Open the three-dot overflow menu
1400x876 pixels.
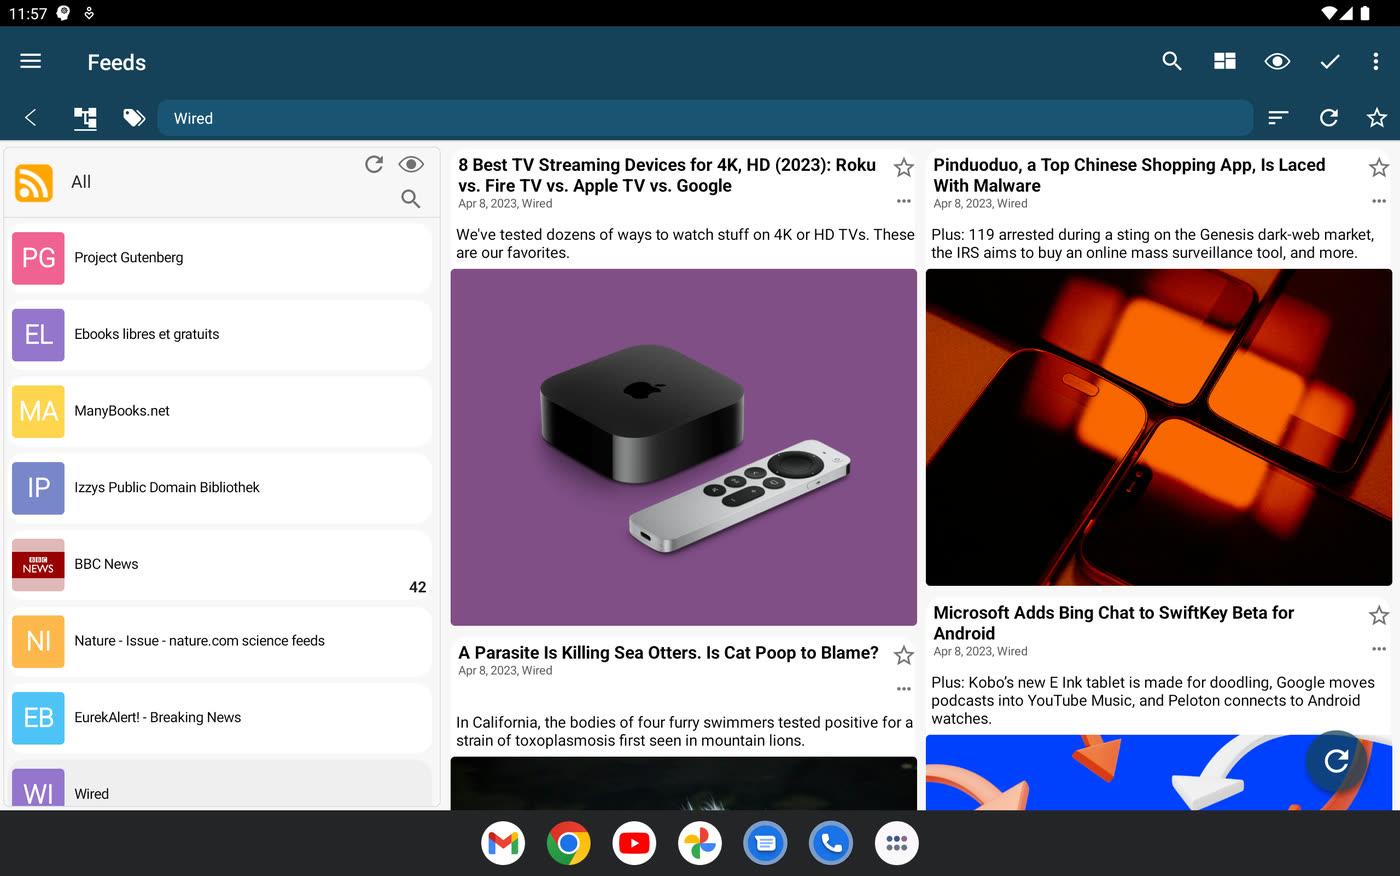click(1376, 62)
